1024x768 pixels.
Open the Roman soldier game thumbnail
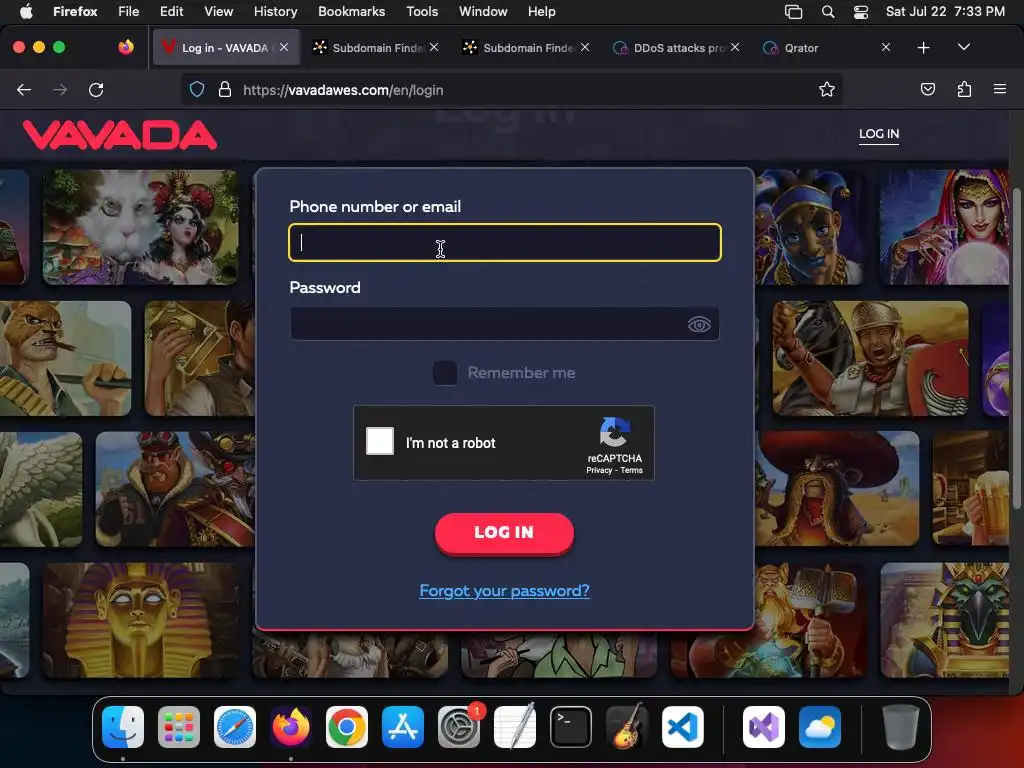(871, 358)
